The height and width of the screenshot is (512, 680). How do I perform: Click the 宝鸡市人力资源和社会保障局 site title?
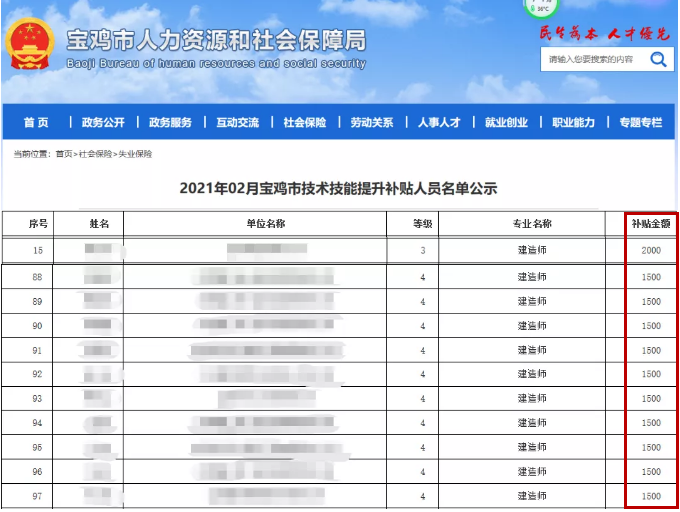point(216,41)
